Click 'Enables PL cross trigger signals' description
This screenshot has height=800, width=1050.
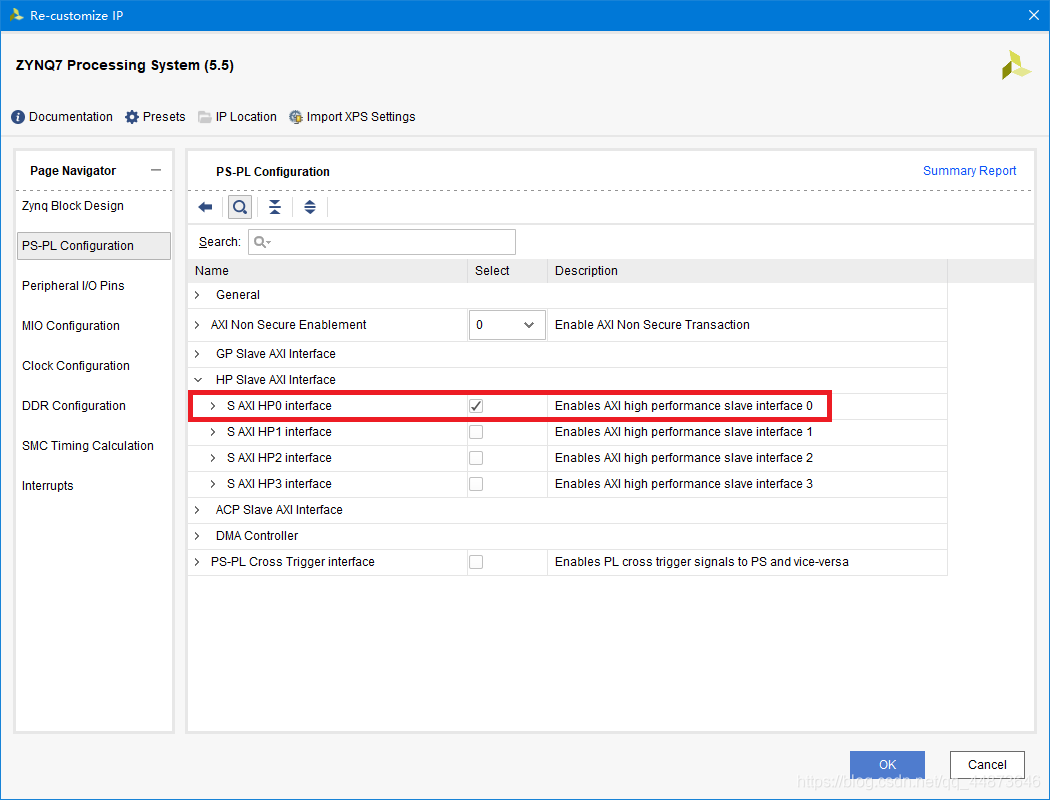pyautogui.click(x=702, y=562)
